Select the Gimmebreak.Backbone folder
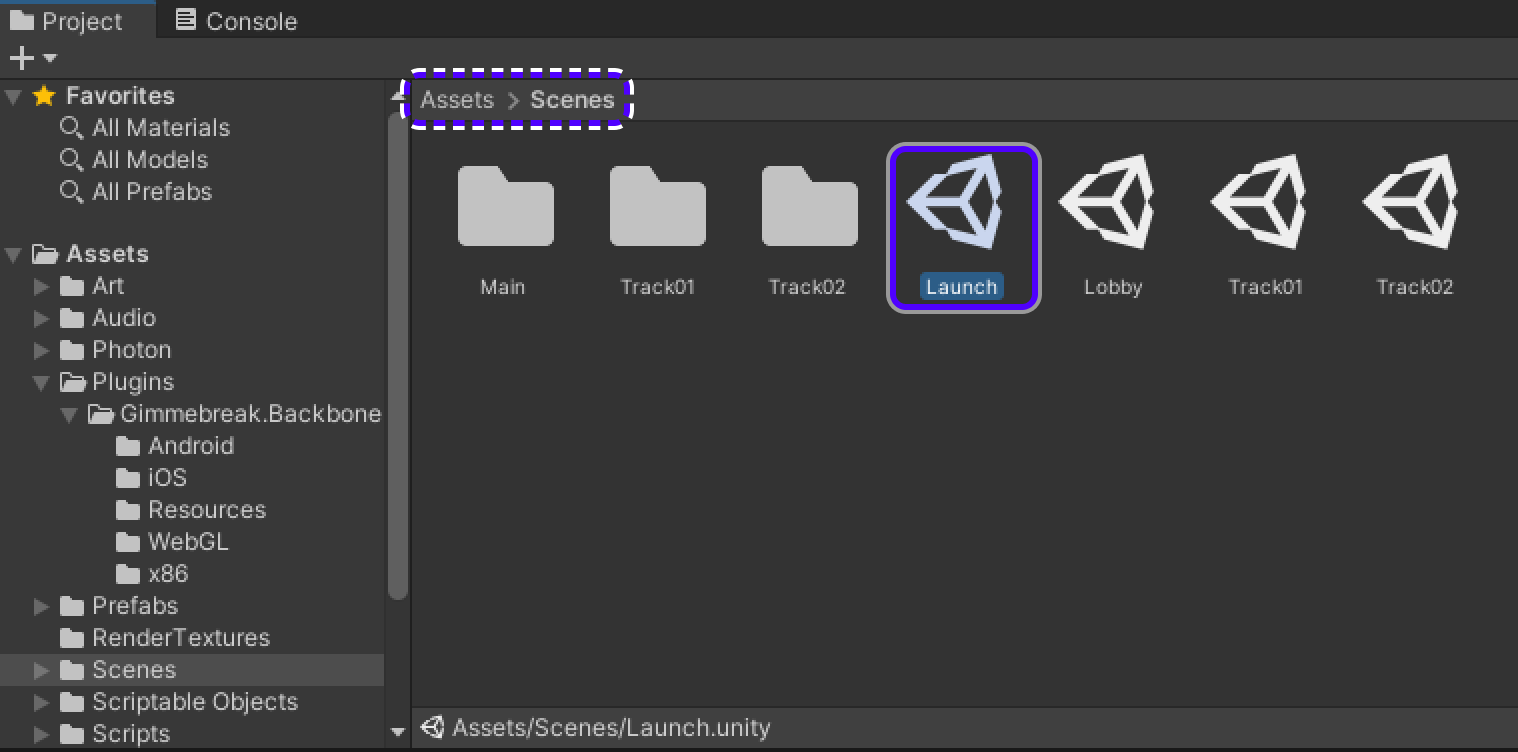 click(235, 414)
